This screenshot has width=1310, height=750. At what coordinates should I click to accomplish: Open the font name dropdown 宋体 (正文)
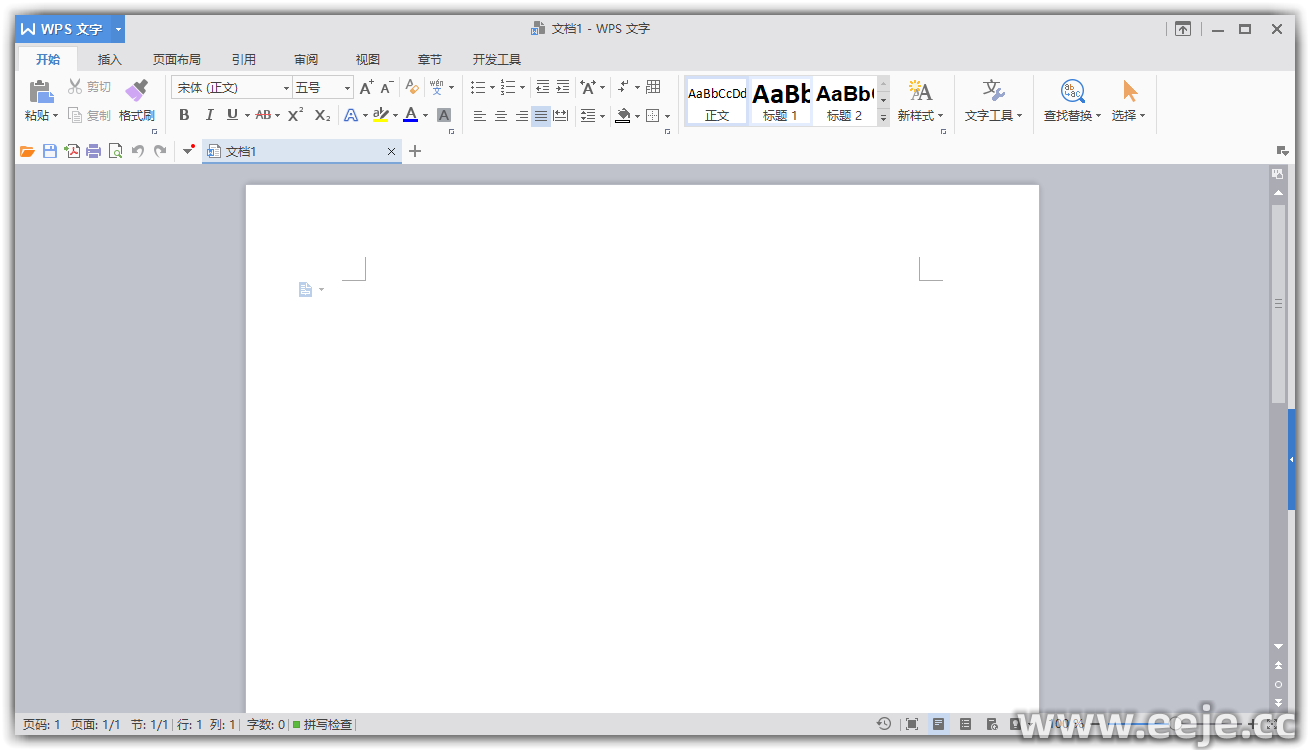point(286,88)
